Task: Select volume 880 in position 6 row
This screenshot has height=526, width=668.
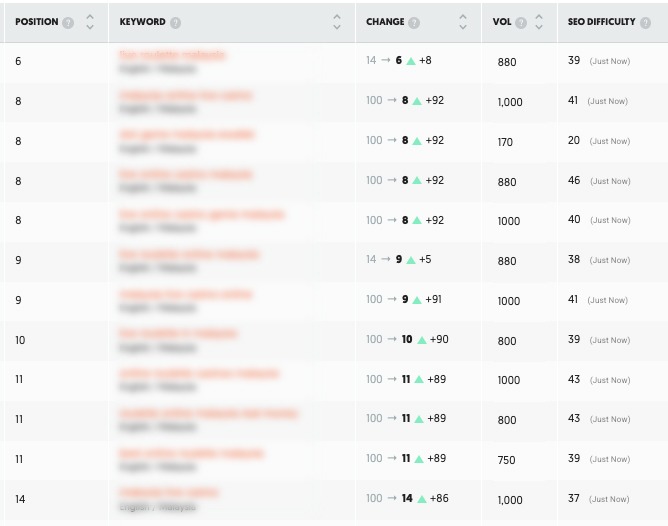Action: [x=507, y=63]
